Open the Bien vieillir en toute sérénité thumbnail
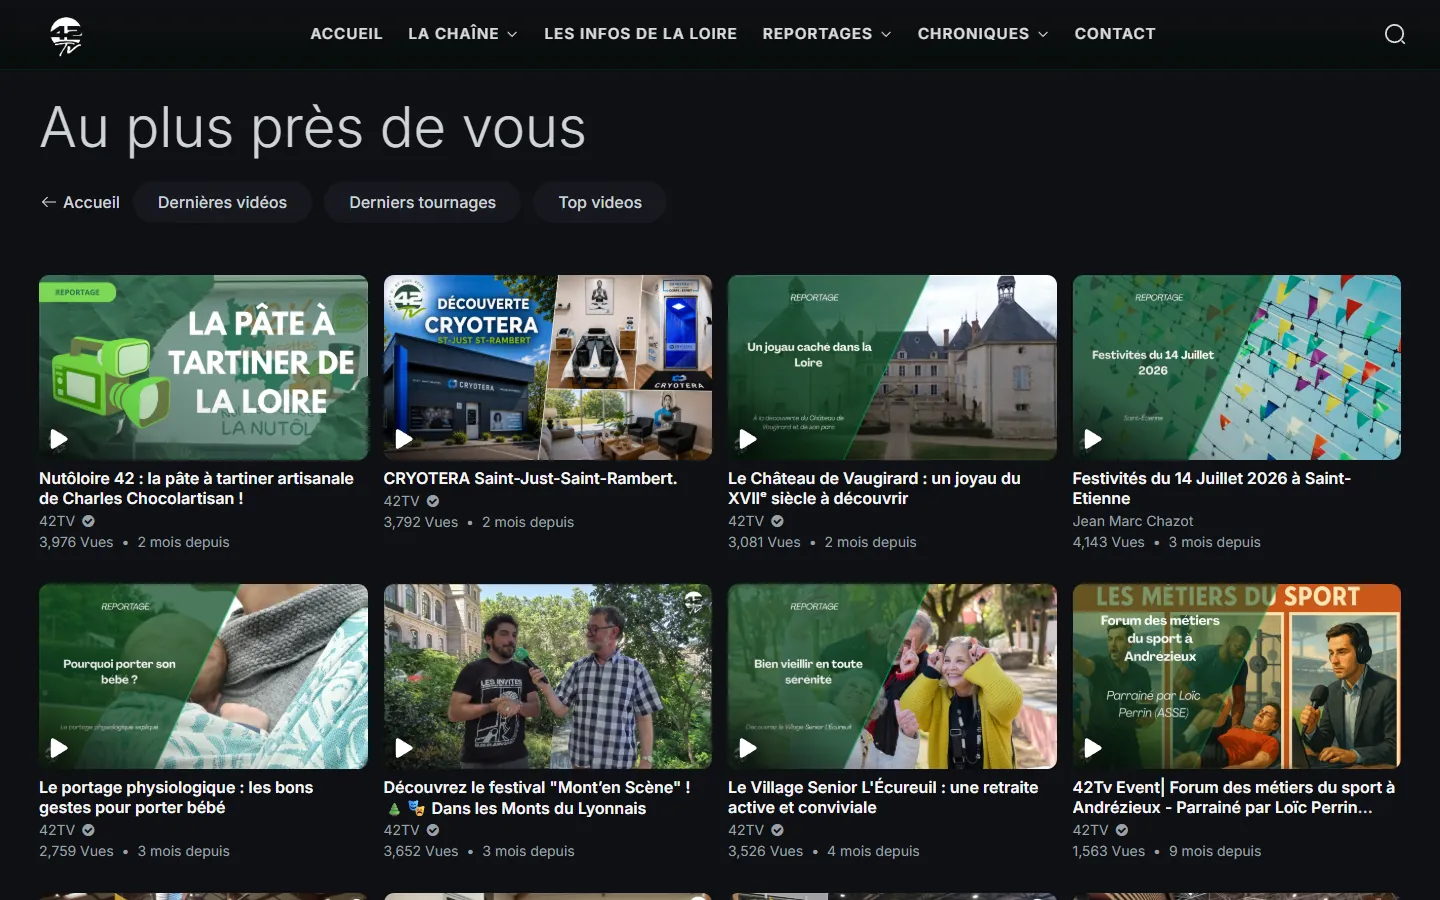The image size is (1440, 900). pos(892,676)
